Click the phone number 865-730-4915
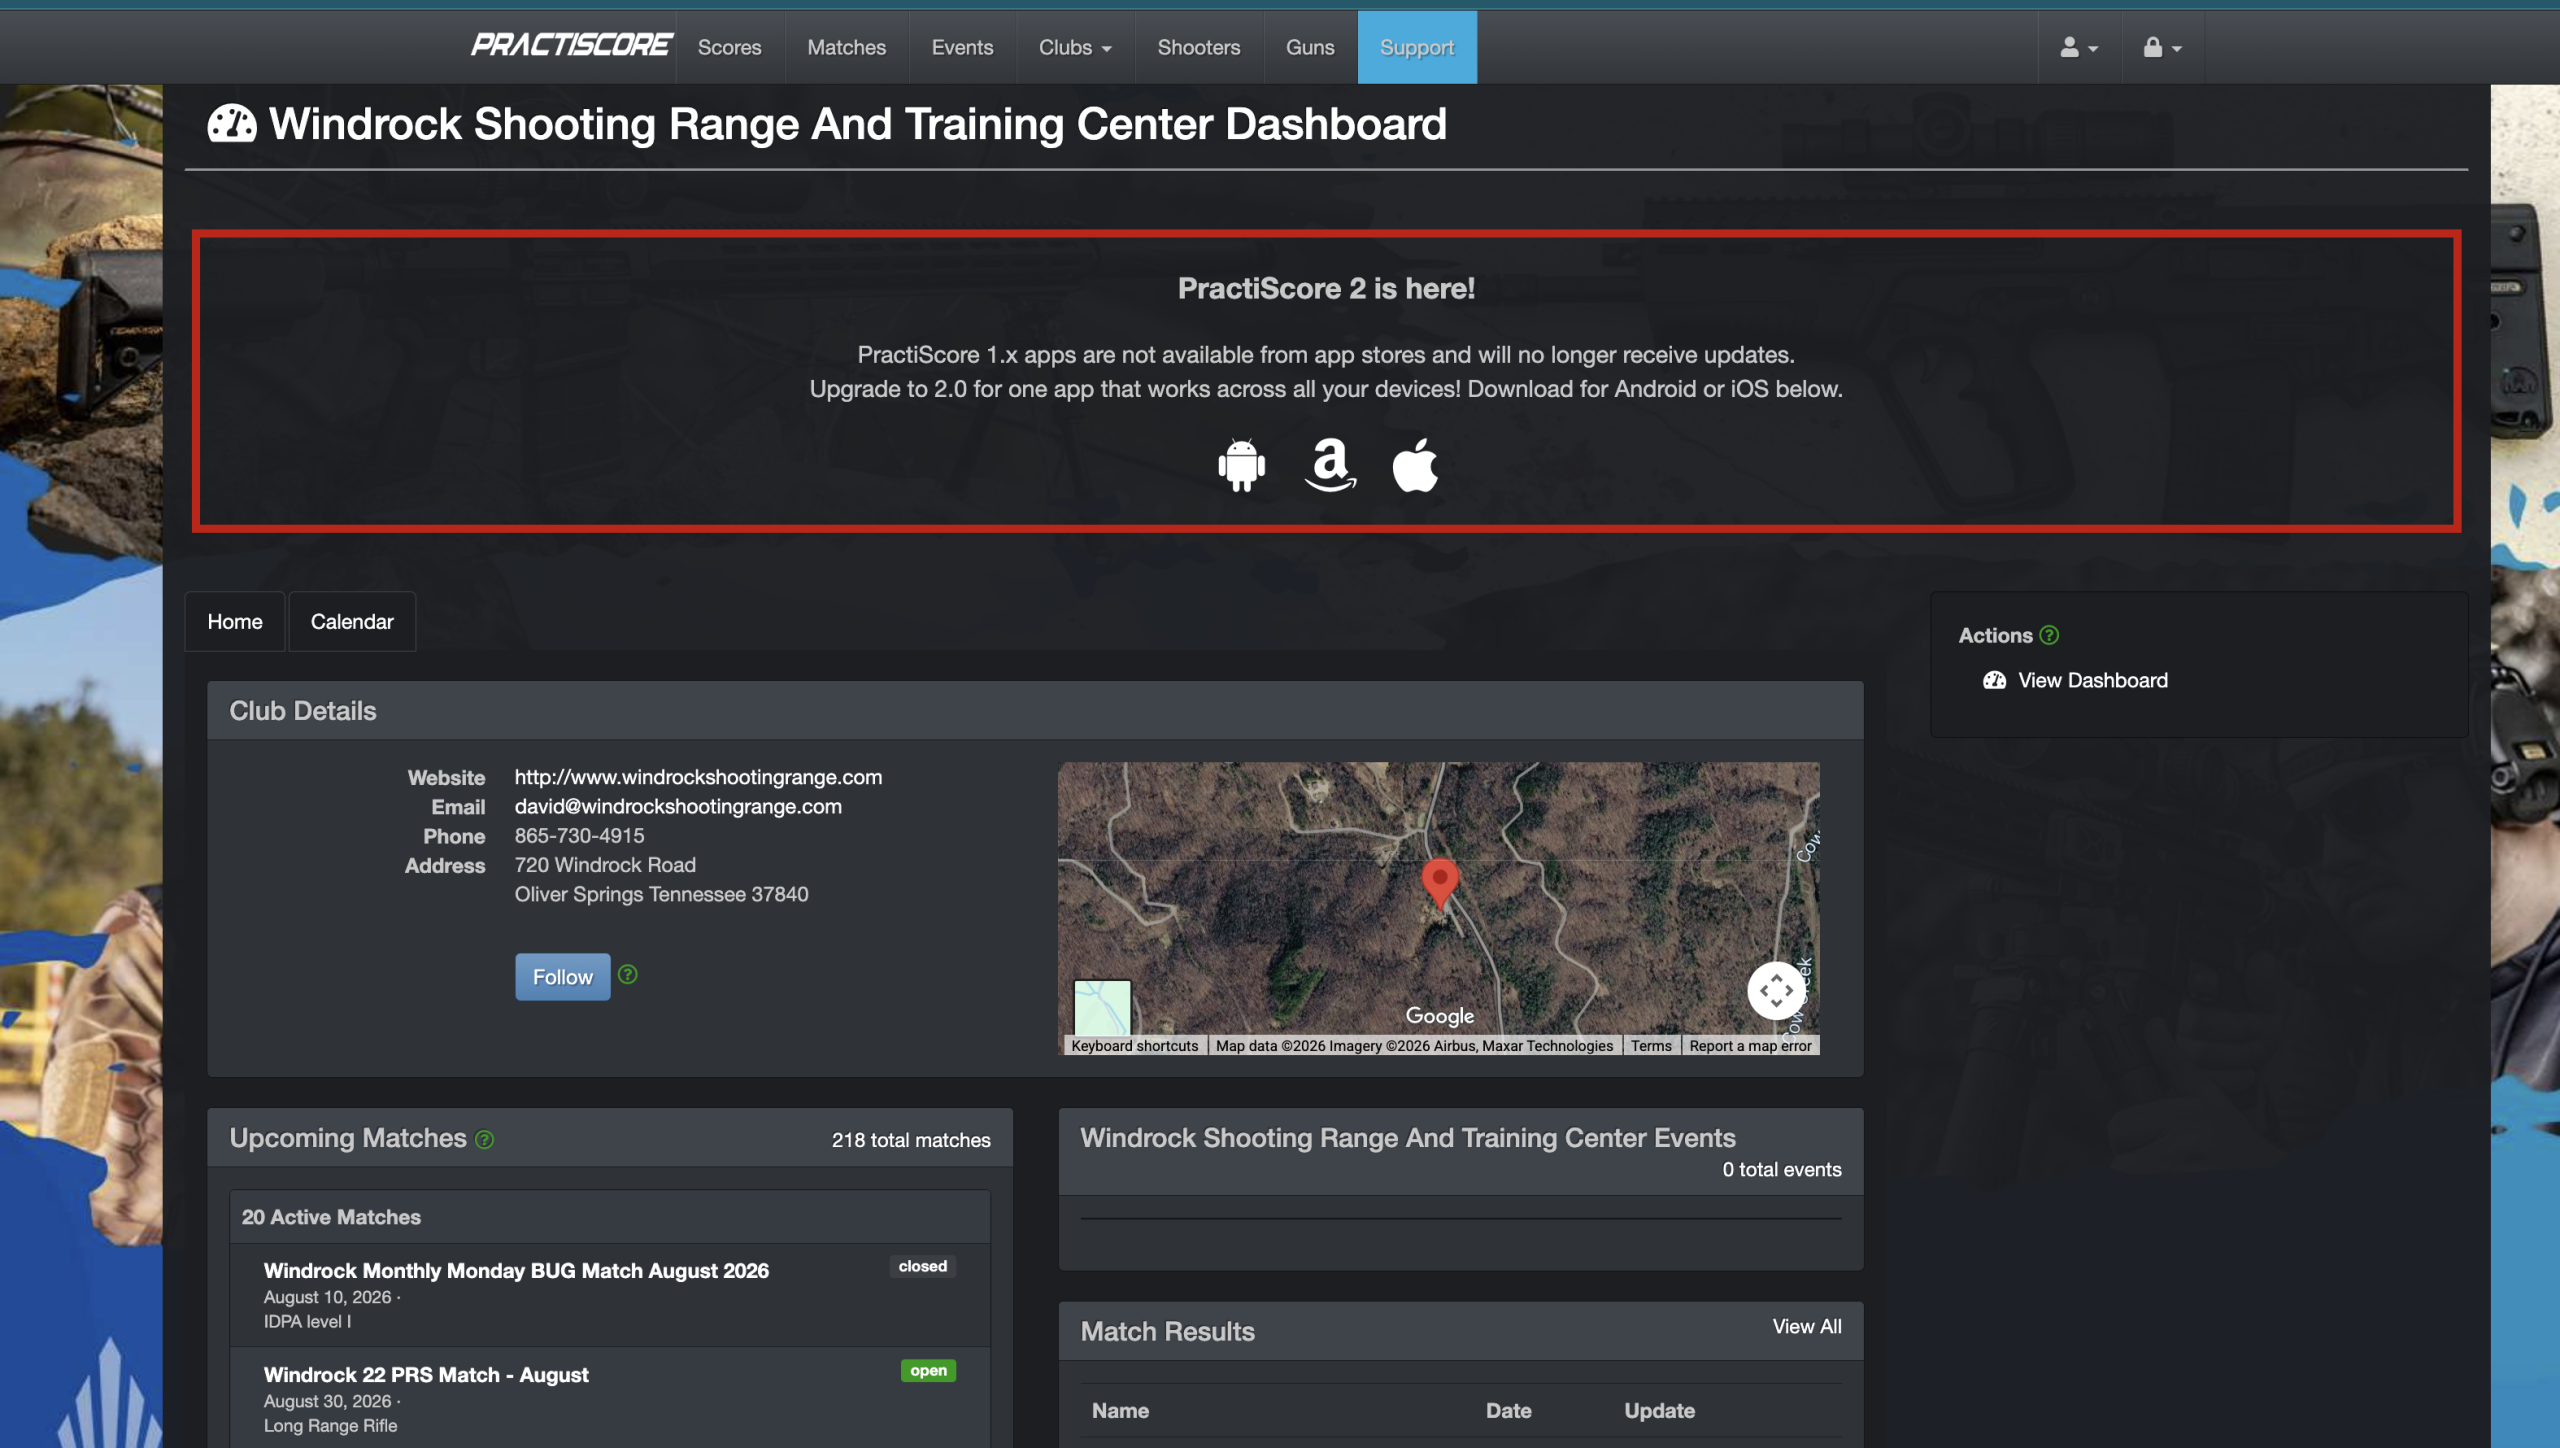The image size is (2560, 1448). pos(579,835)
